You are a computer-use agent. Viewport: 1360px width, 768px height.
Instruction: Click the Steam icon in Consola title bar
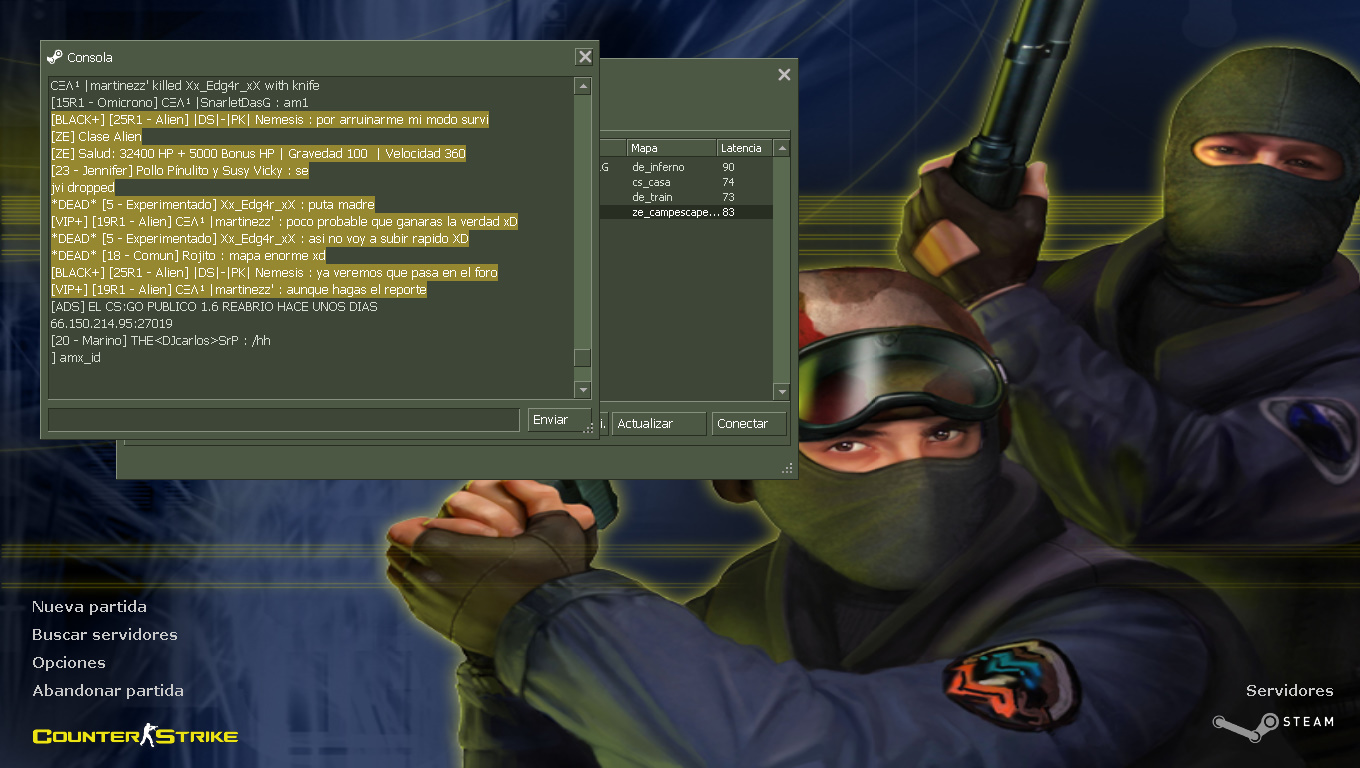pyautogui.click(x=55, y=57)
